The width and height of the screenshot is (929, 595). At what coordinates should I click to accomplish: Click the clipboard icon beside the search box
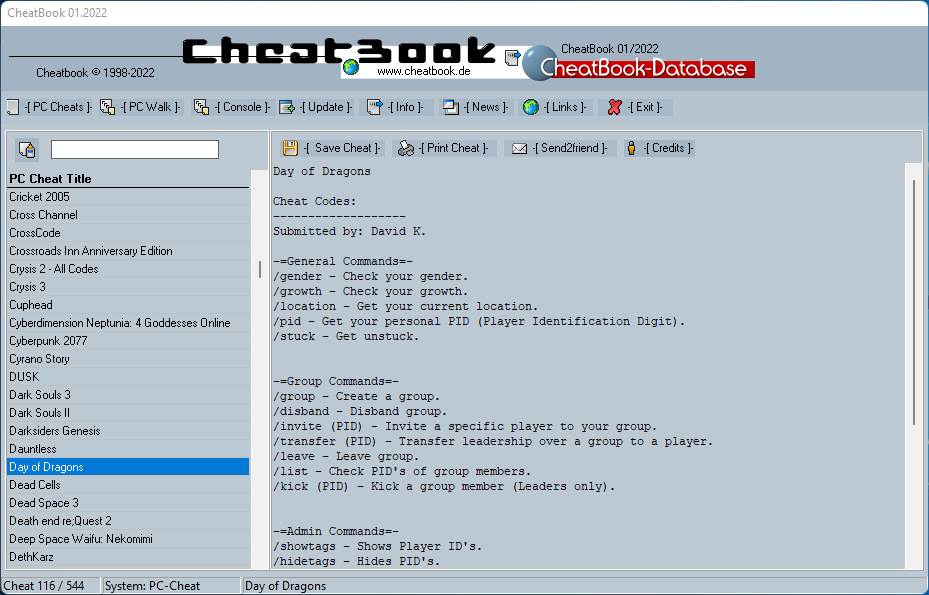27,148
